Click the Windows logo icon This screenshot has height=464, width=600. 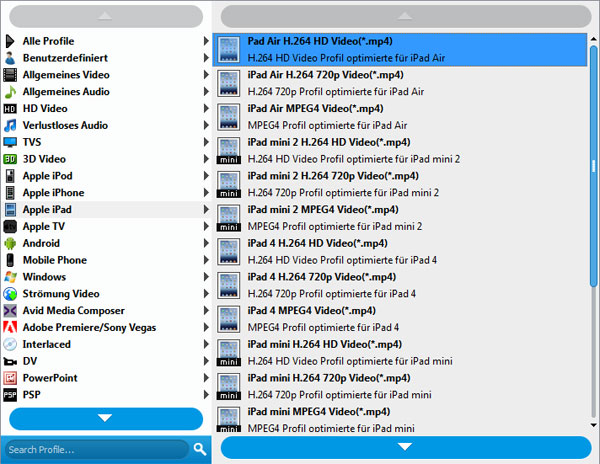point(10,277)
